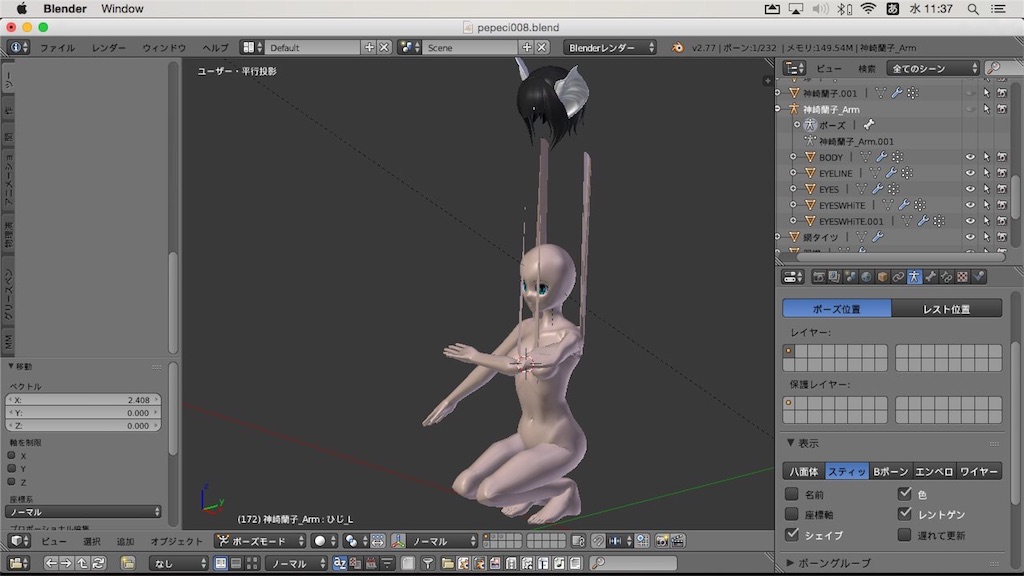
Task: Toggle renderability camera icon for BODY
Action: point(1002,157)
